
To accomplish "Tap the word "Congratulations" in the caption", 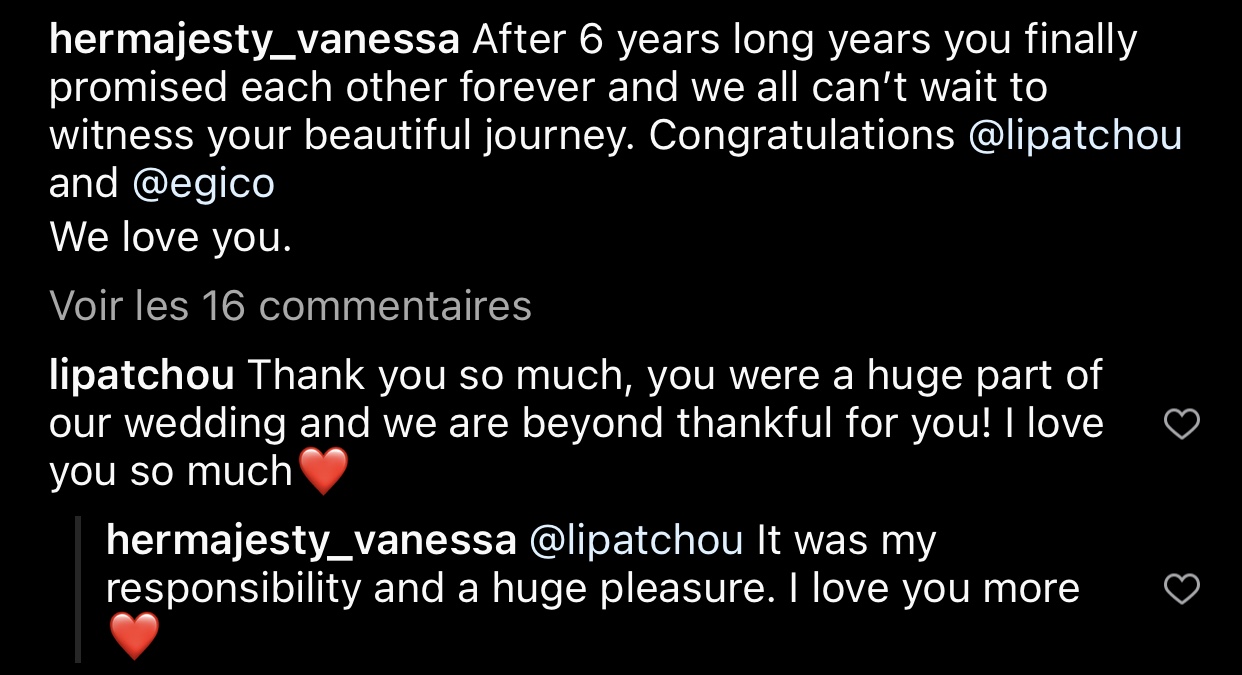I will pos(801,135).
